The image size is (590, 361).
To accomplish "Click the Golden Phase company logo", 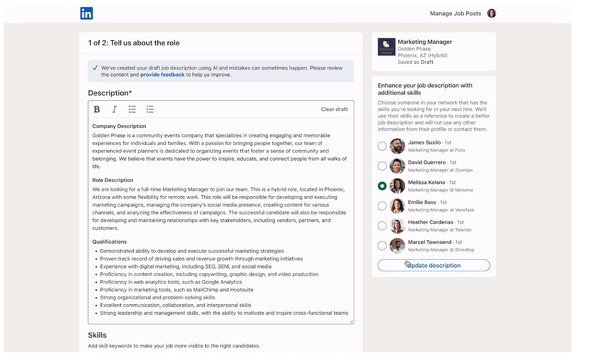I will coord(386,47).
